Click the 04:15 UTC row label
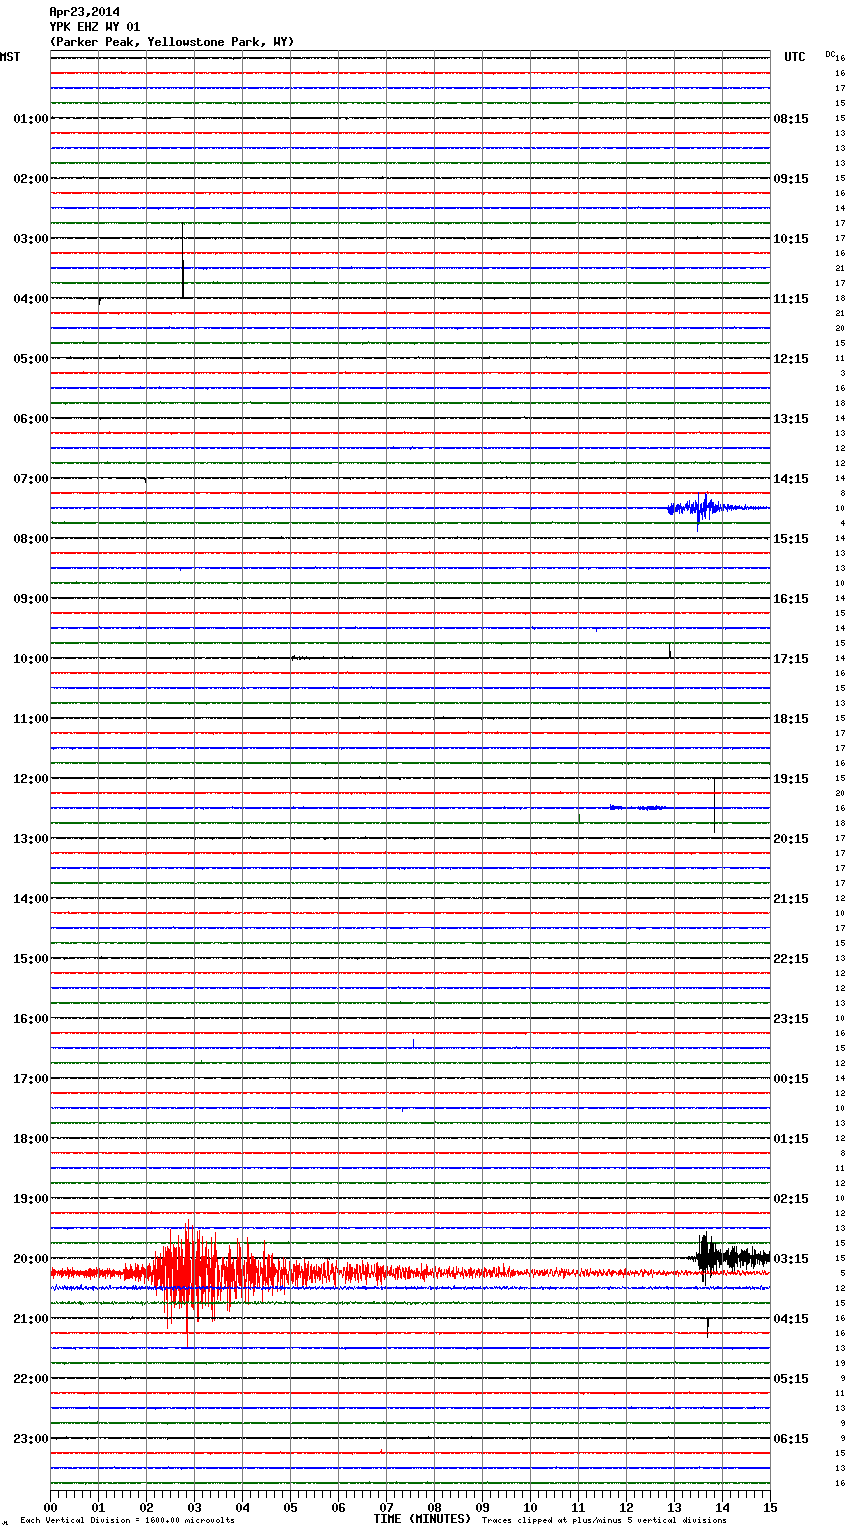The image size is (850, 1534). click(x=791, y=1319)
